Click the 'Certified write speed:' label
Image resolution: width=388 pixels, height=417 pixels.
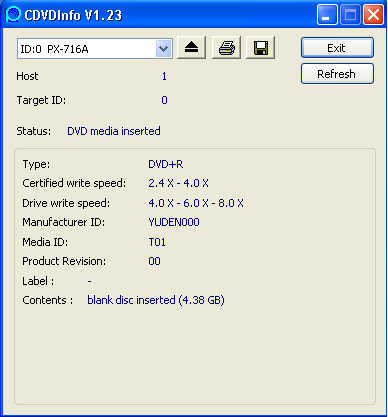(74, 183)
